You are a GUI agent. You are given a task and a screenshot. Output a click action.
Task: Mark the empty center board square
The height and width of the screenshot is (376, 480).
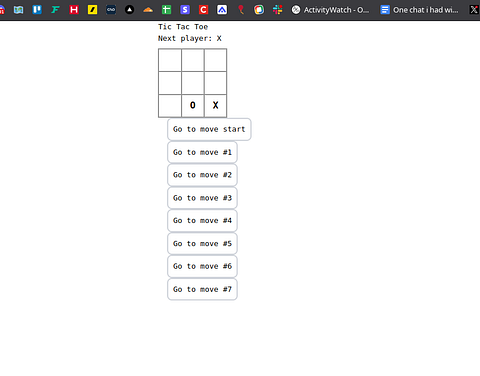(193, 83)
